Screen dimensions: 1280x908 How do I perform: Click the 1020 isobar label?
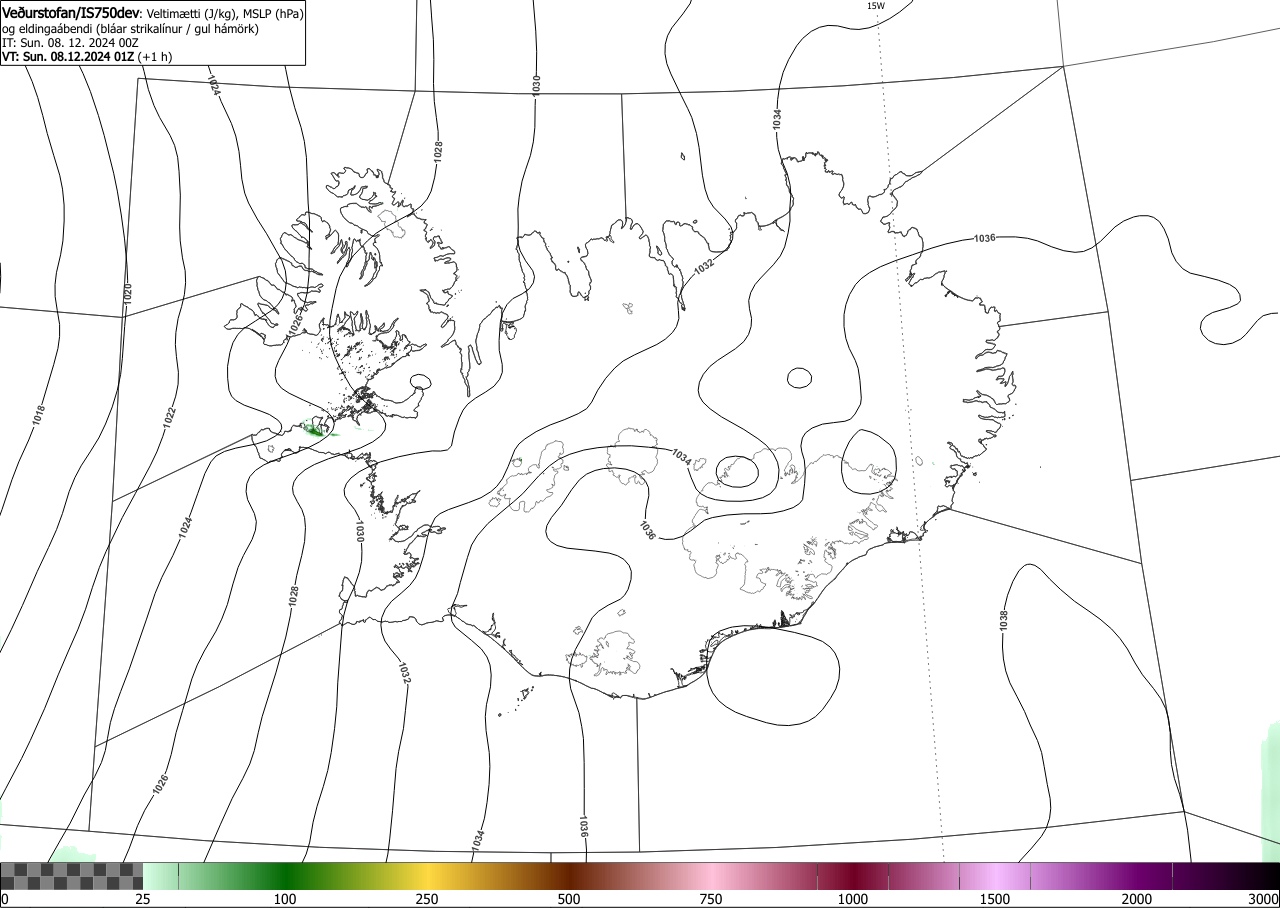click(x=127, y=294)
